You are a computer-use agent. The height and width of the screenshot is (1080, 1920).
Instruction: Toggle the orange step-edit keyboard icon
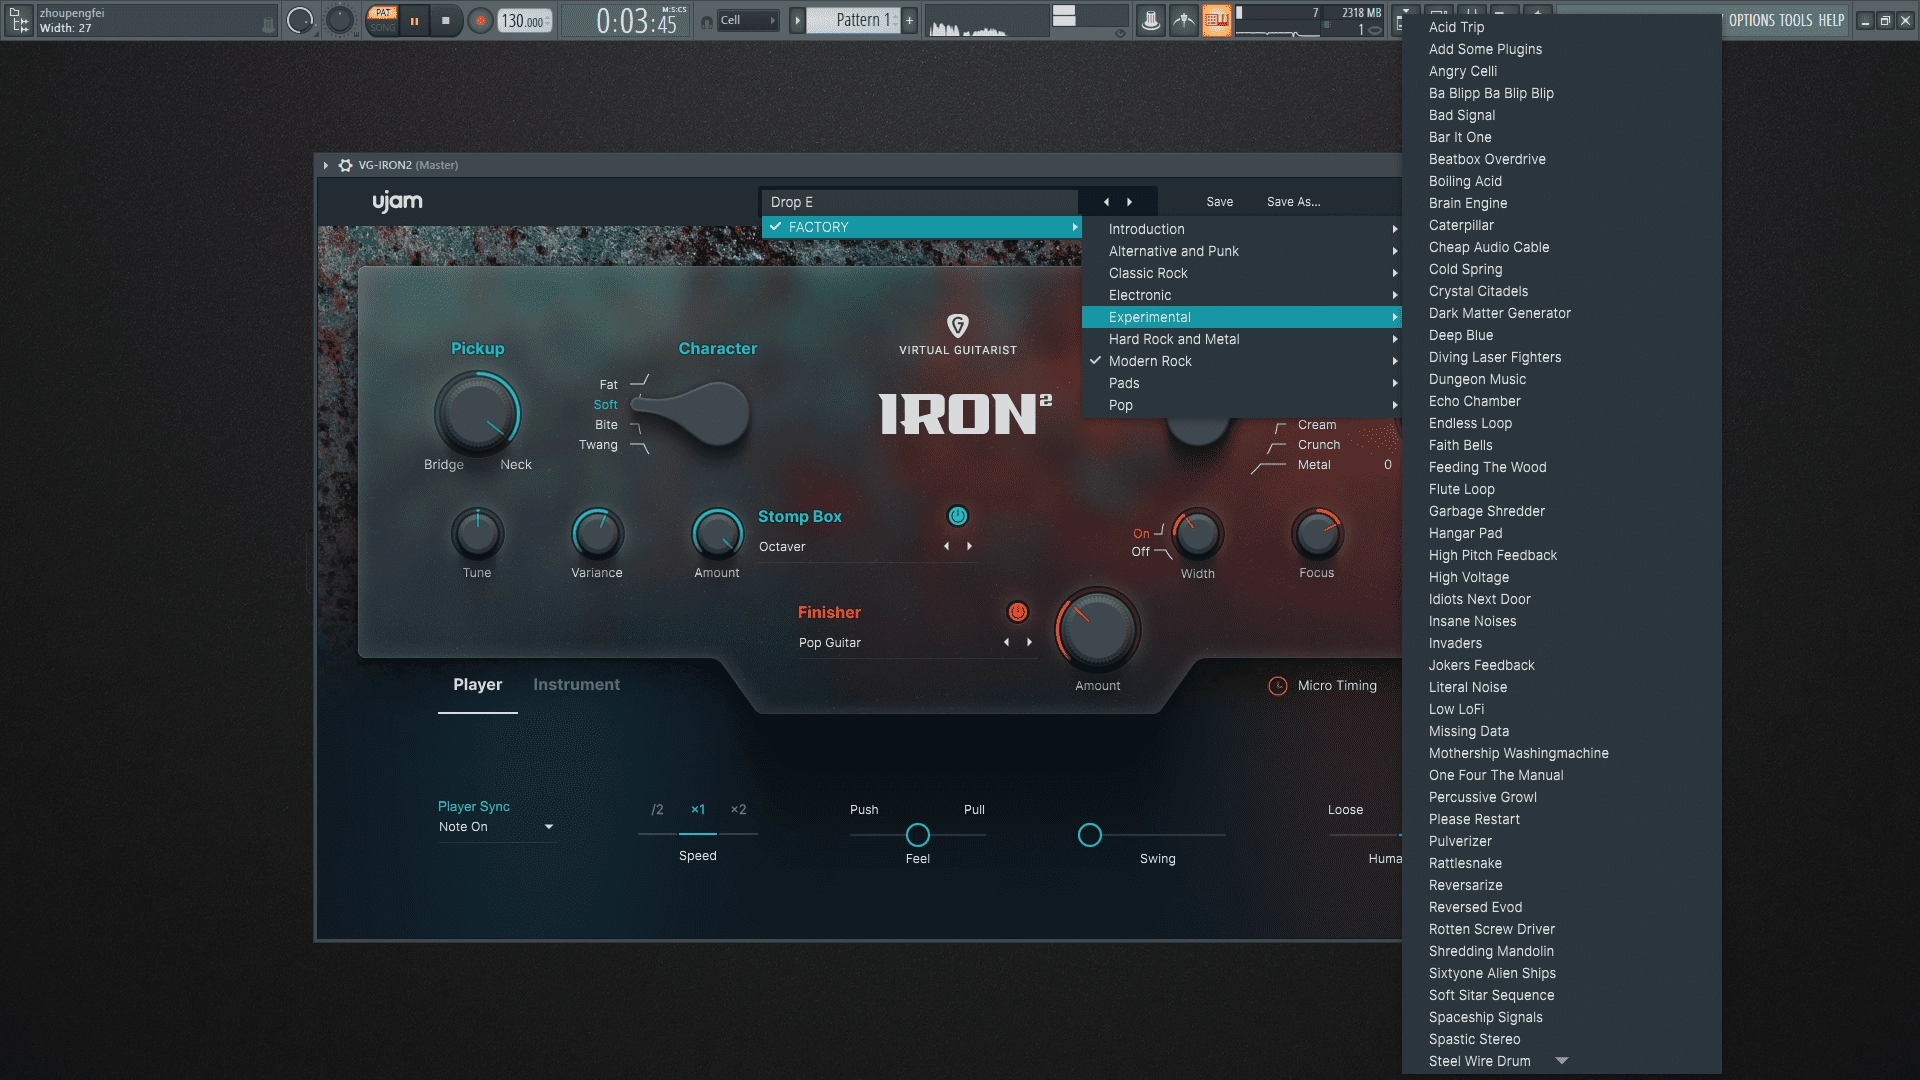[1217, 20]
